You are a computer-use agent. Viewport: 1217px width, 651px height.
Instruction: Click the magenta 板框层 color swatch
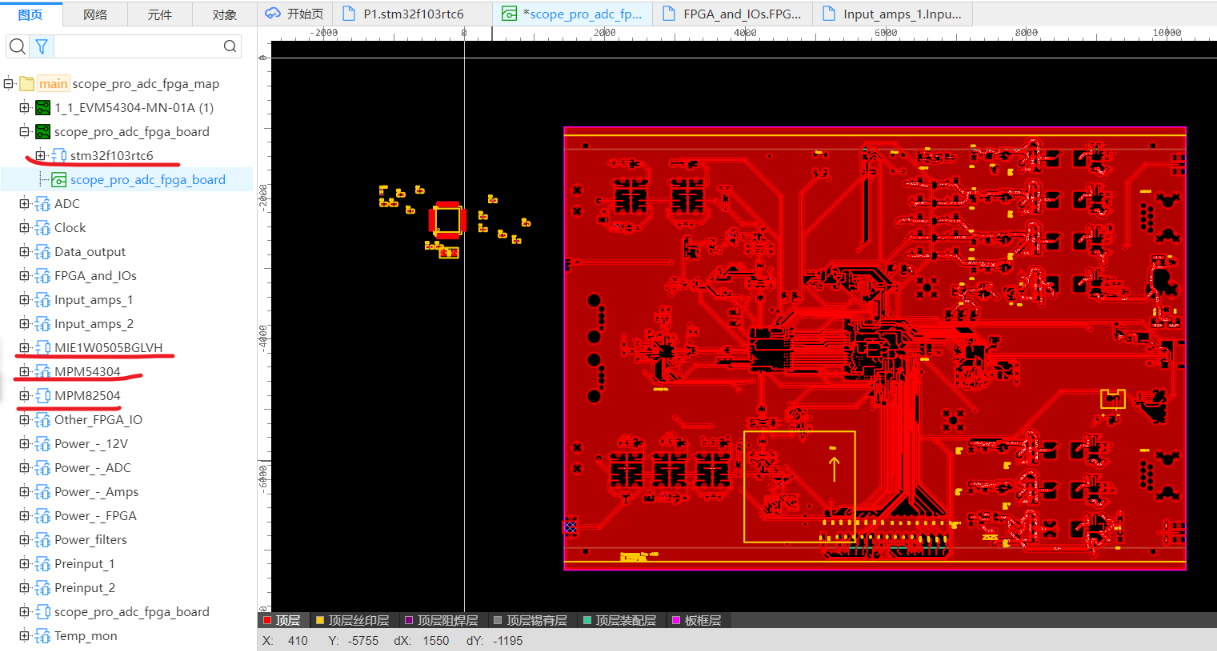coord(676,620)
